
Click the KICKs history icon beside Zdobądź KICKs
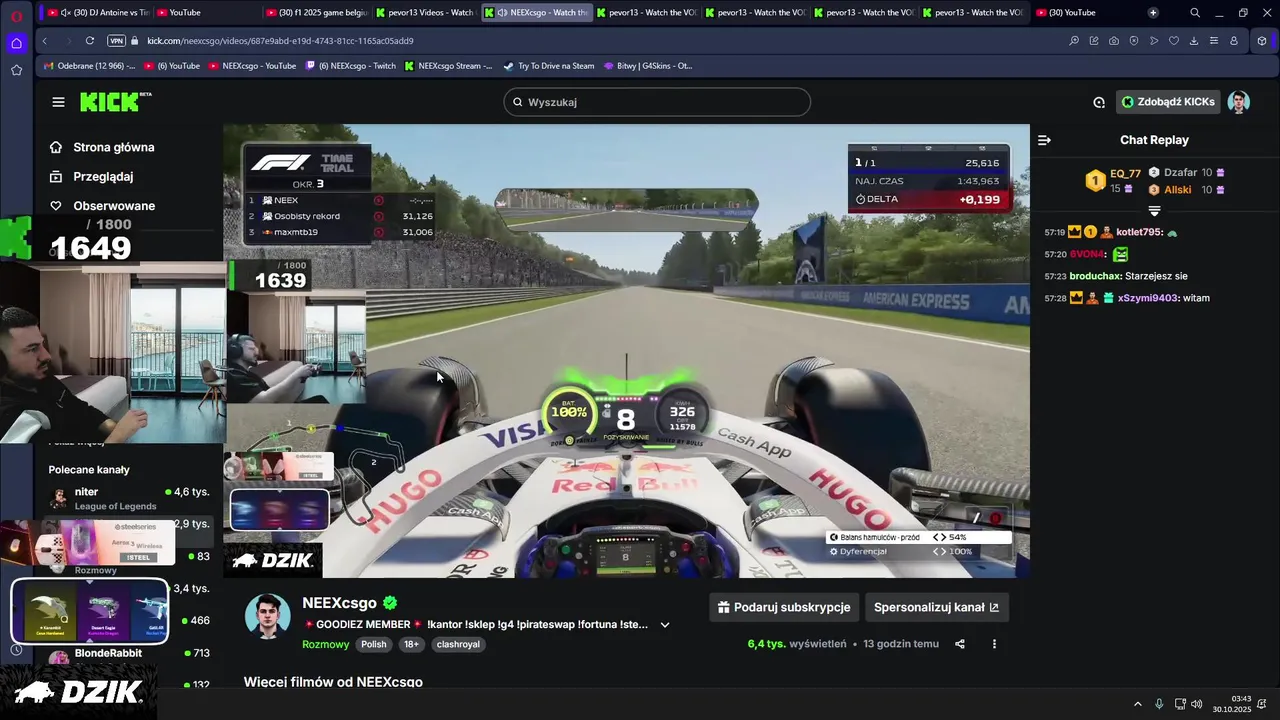tap(1099, 102)
